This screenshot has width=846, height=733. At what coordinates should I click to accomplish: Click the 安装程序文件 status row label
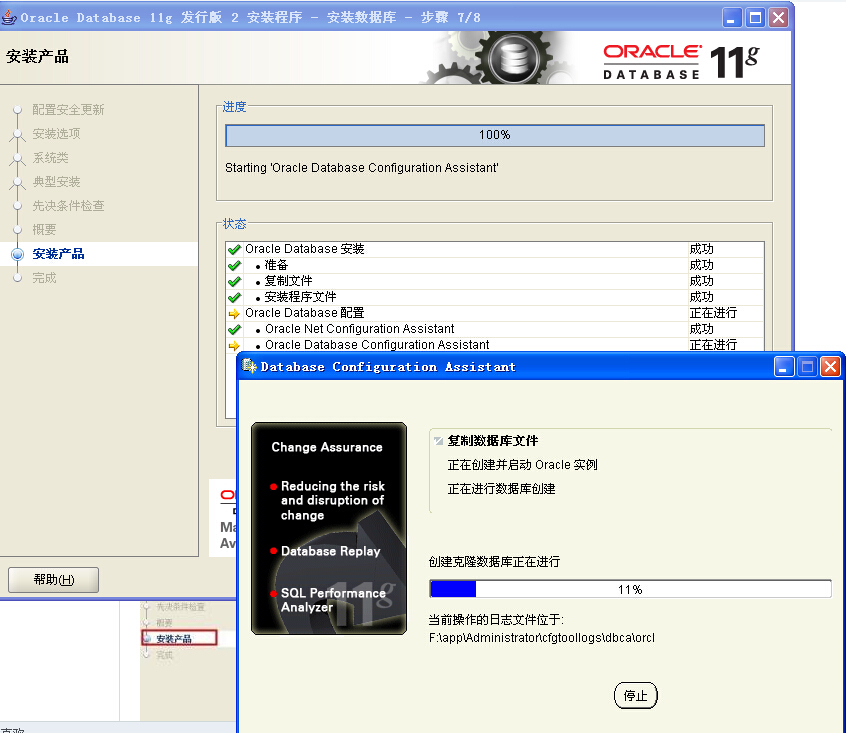(300, 297)
